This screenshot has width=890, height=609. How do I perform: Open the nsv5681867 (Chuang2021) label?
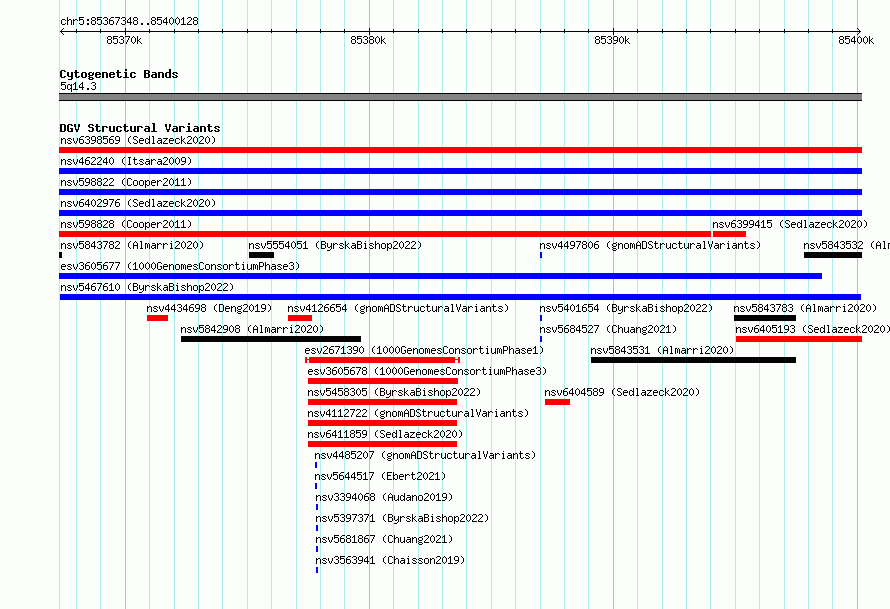tap(384, 539)
